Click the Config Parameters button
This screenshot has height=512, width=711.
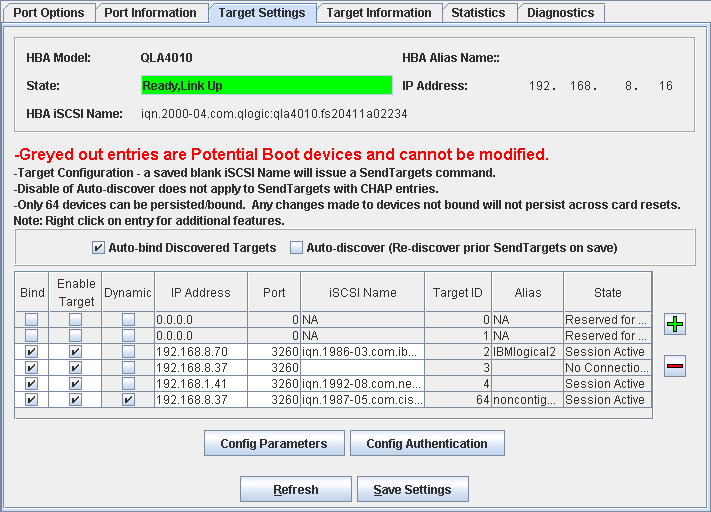274,443
